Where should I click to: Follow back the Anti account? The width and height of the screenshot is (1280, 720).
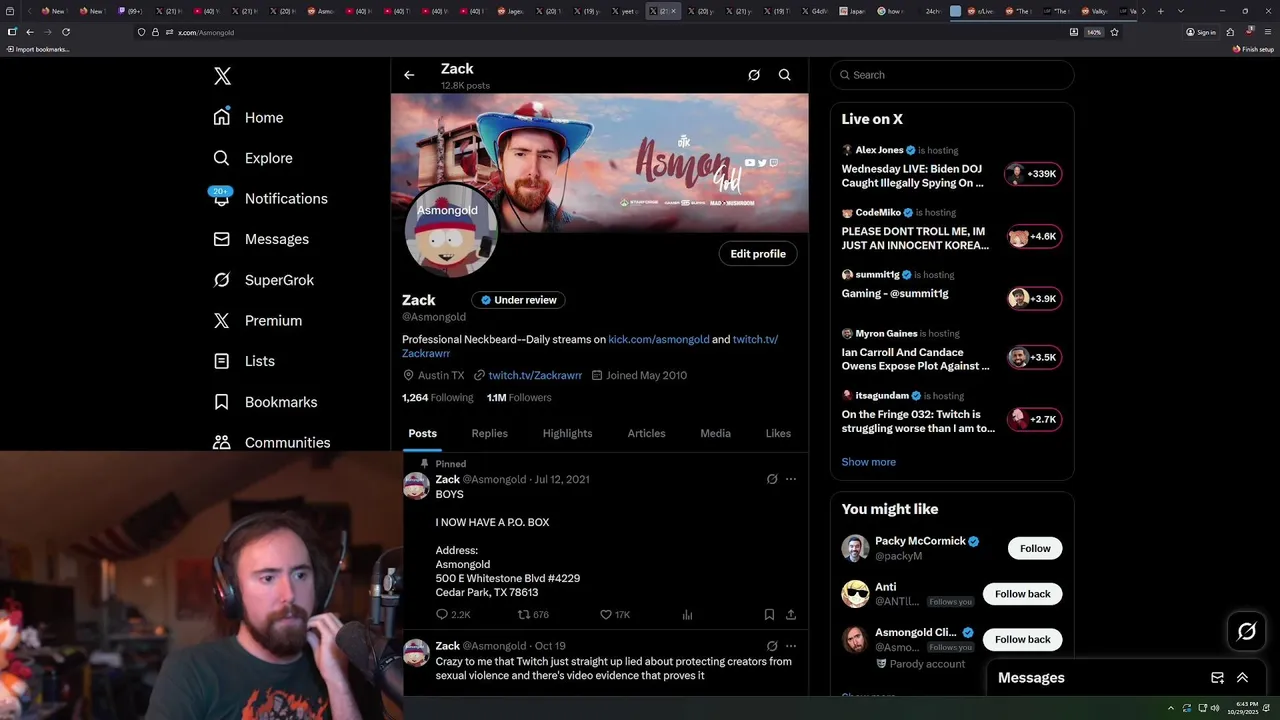[x=1022, y=594]
